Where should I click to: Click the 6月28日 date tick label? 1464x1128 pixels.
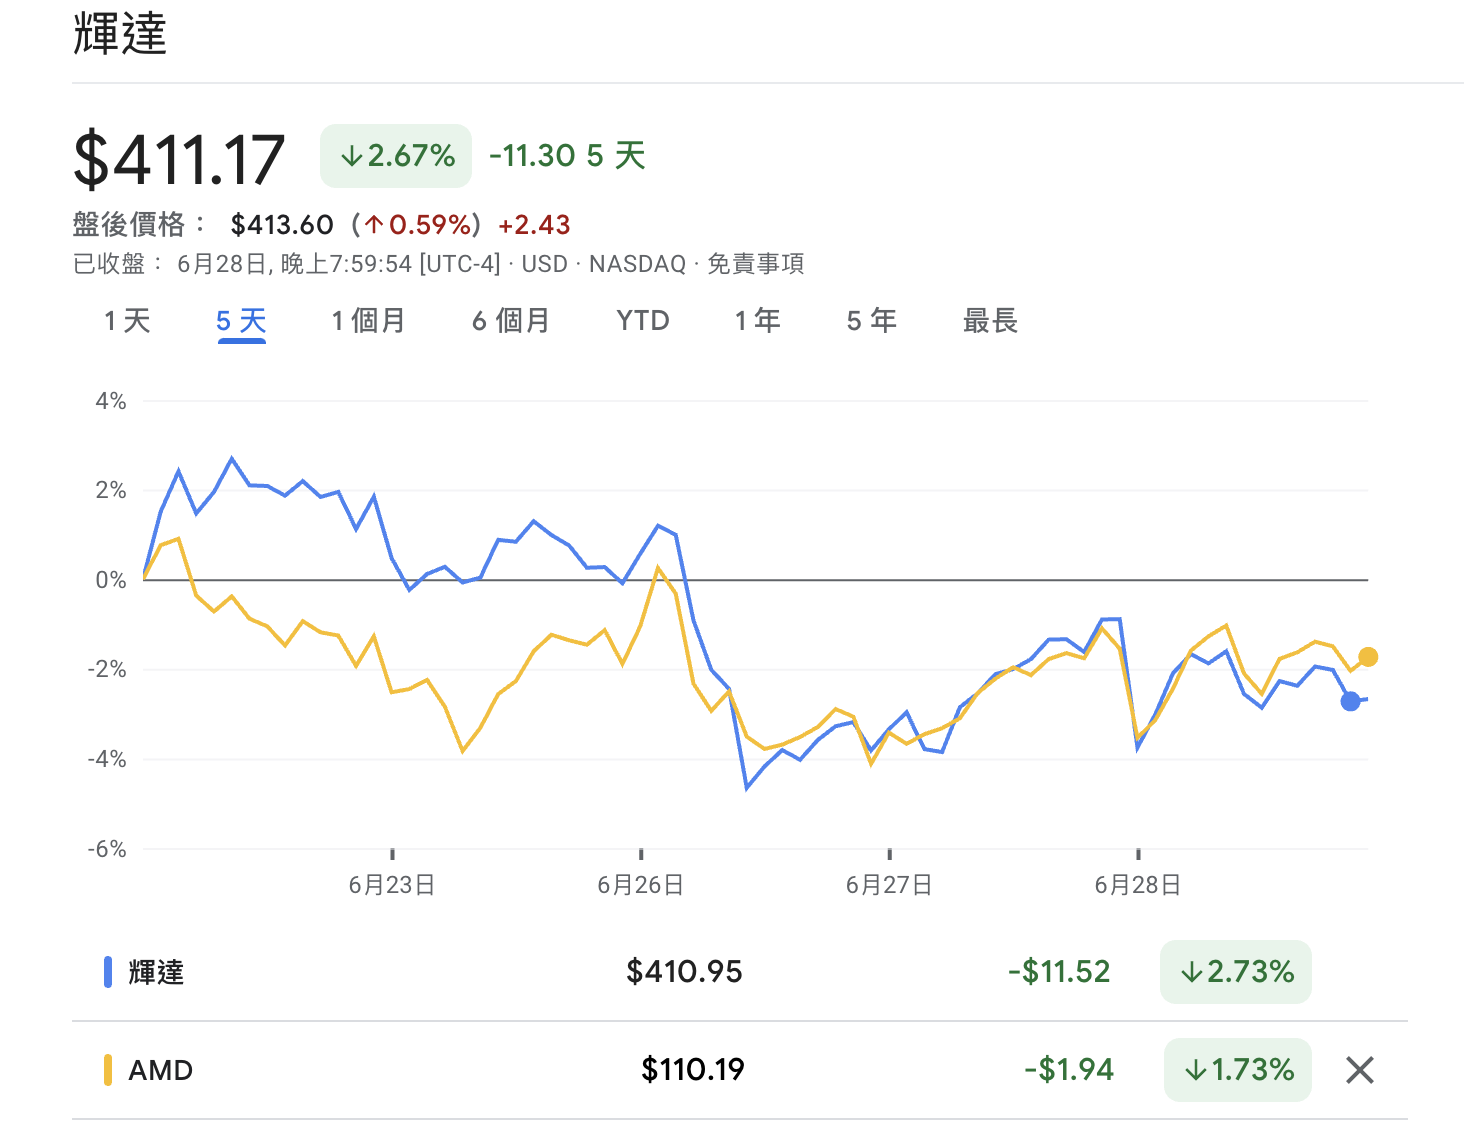[x=1138, y=885]
